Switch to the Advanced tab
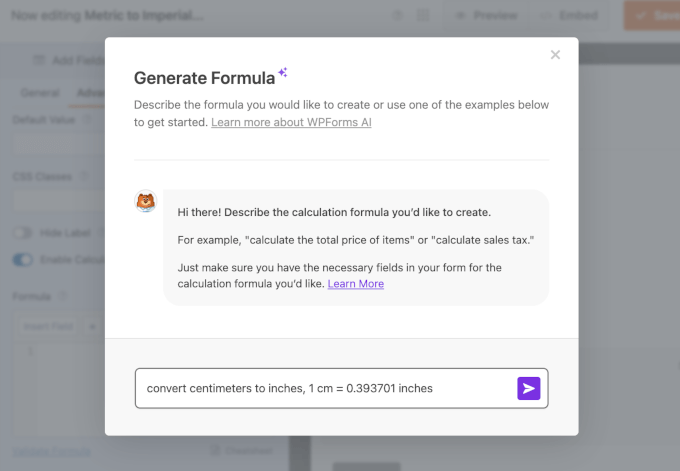The width and height of the screenshot is (680, 471). [x=90, y=94]
